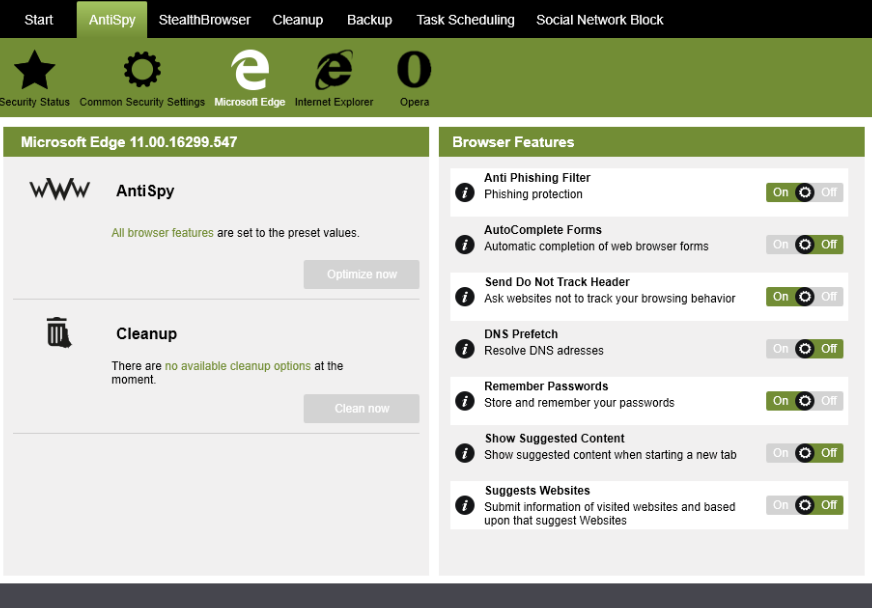
Task: Toggle the Show Suggested Content switch
Action: (804, 453)
